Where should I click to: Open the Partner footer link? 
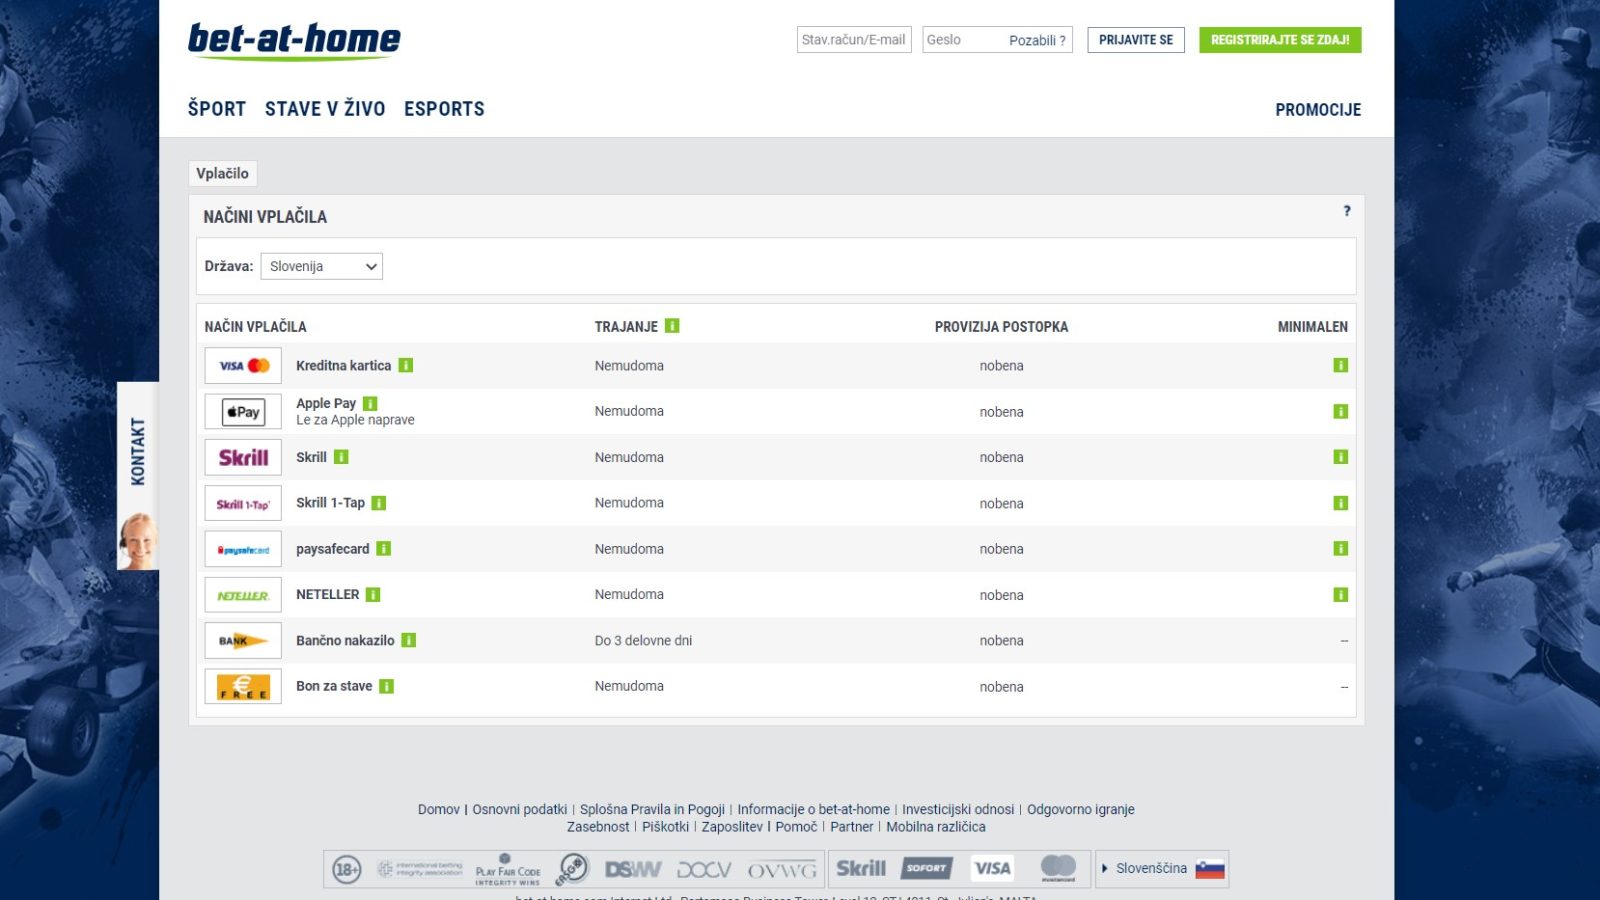[852, 826]
